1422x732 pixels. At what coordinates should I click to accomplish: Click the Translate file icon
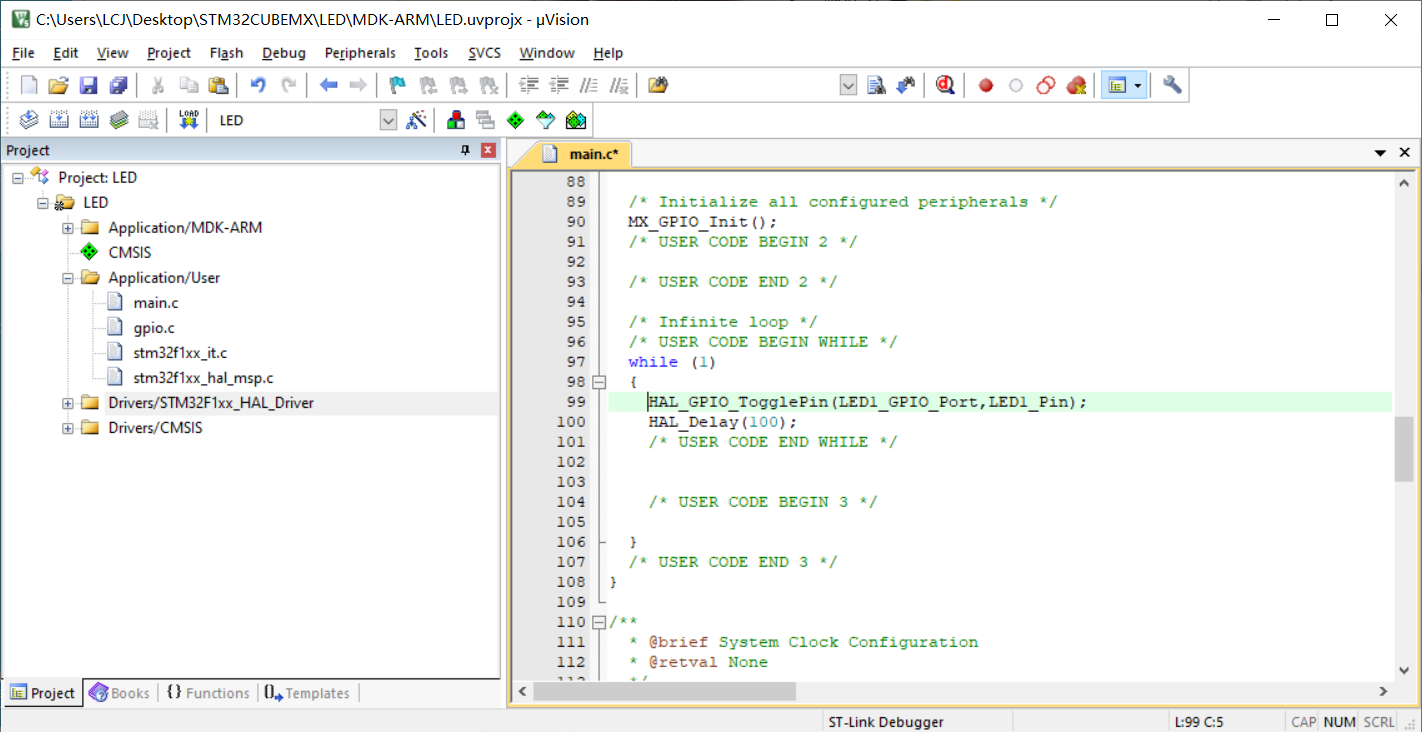[29, 120]
